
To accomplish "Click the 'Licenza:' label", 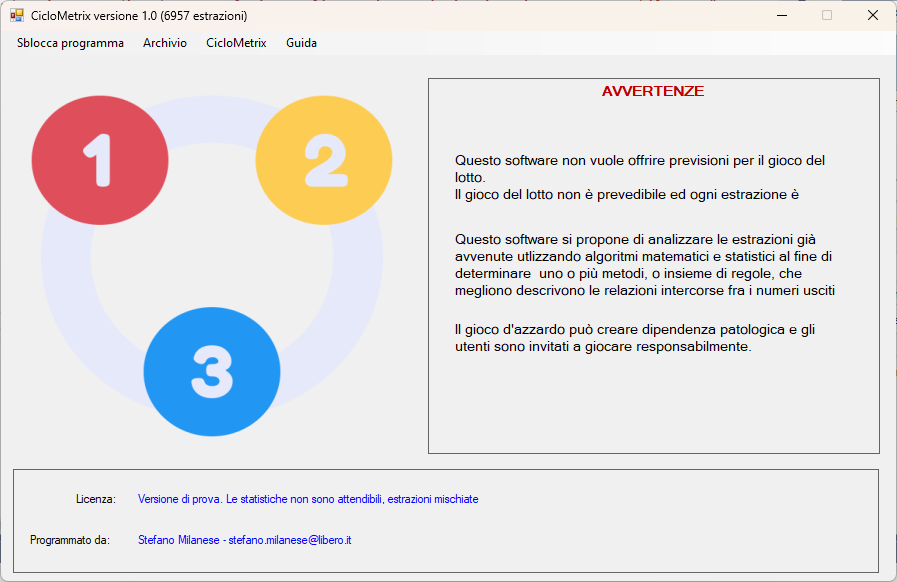I will click(96, 499).
